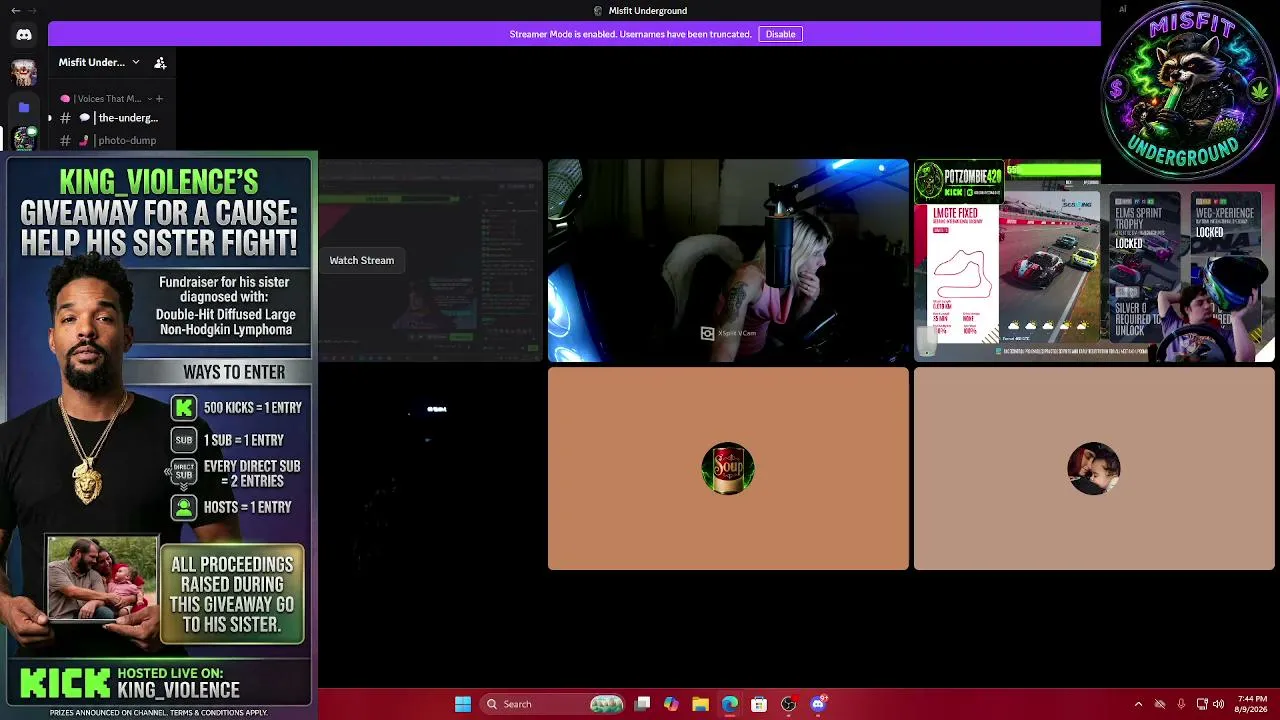Click the microphone tray icon
Image resolution: width=1280 pixels, height=720 pixels.
tap(1181, 704)
